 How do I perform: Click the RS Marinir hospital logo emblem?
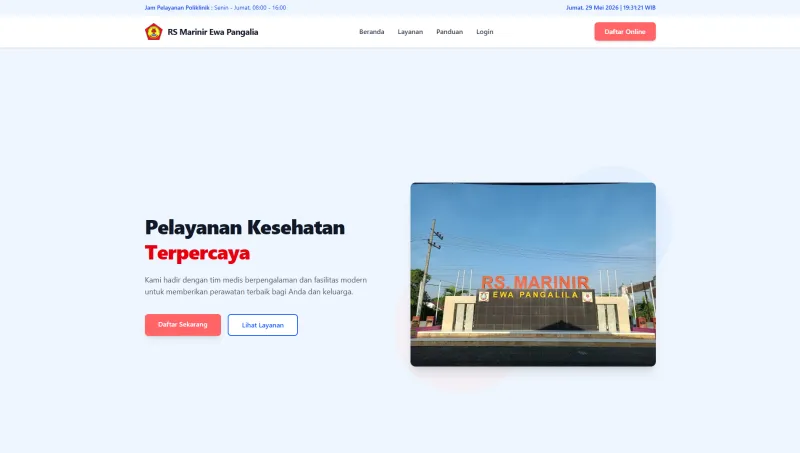coord(154,32)
